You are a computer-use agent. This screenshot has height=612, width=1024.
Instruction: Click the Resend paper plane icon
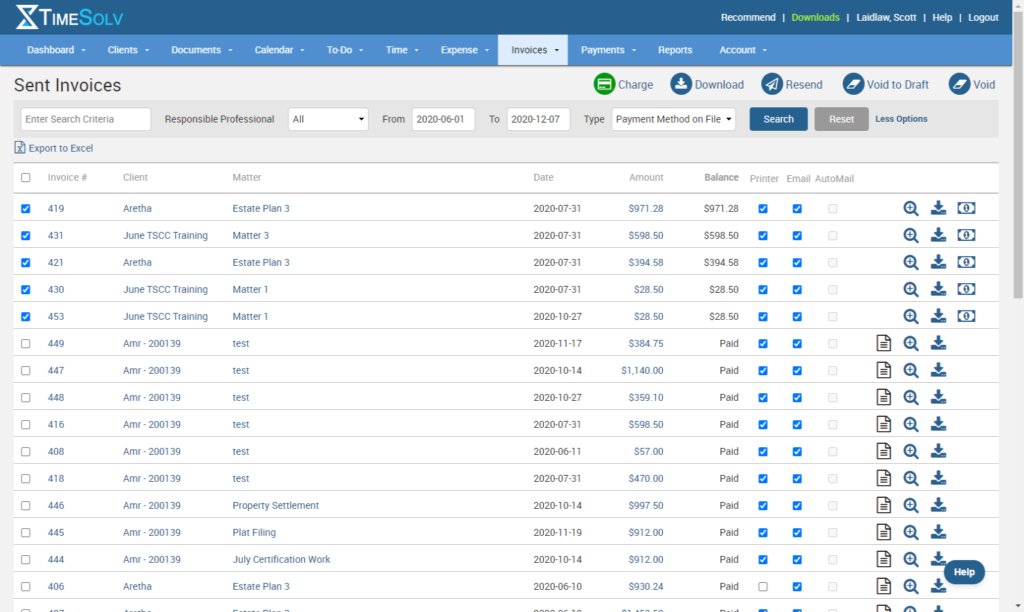coord(772,84)
